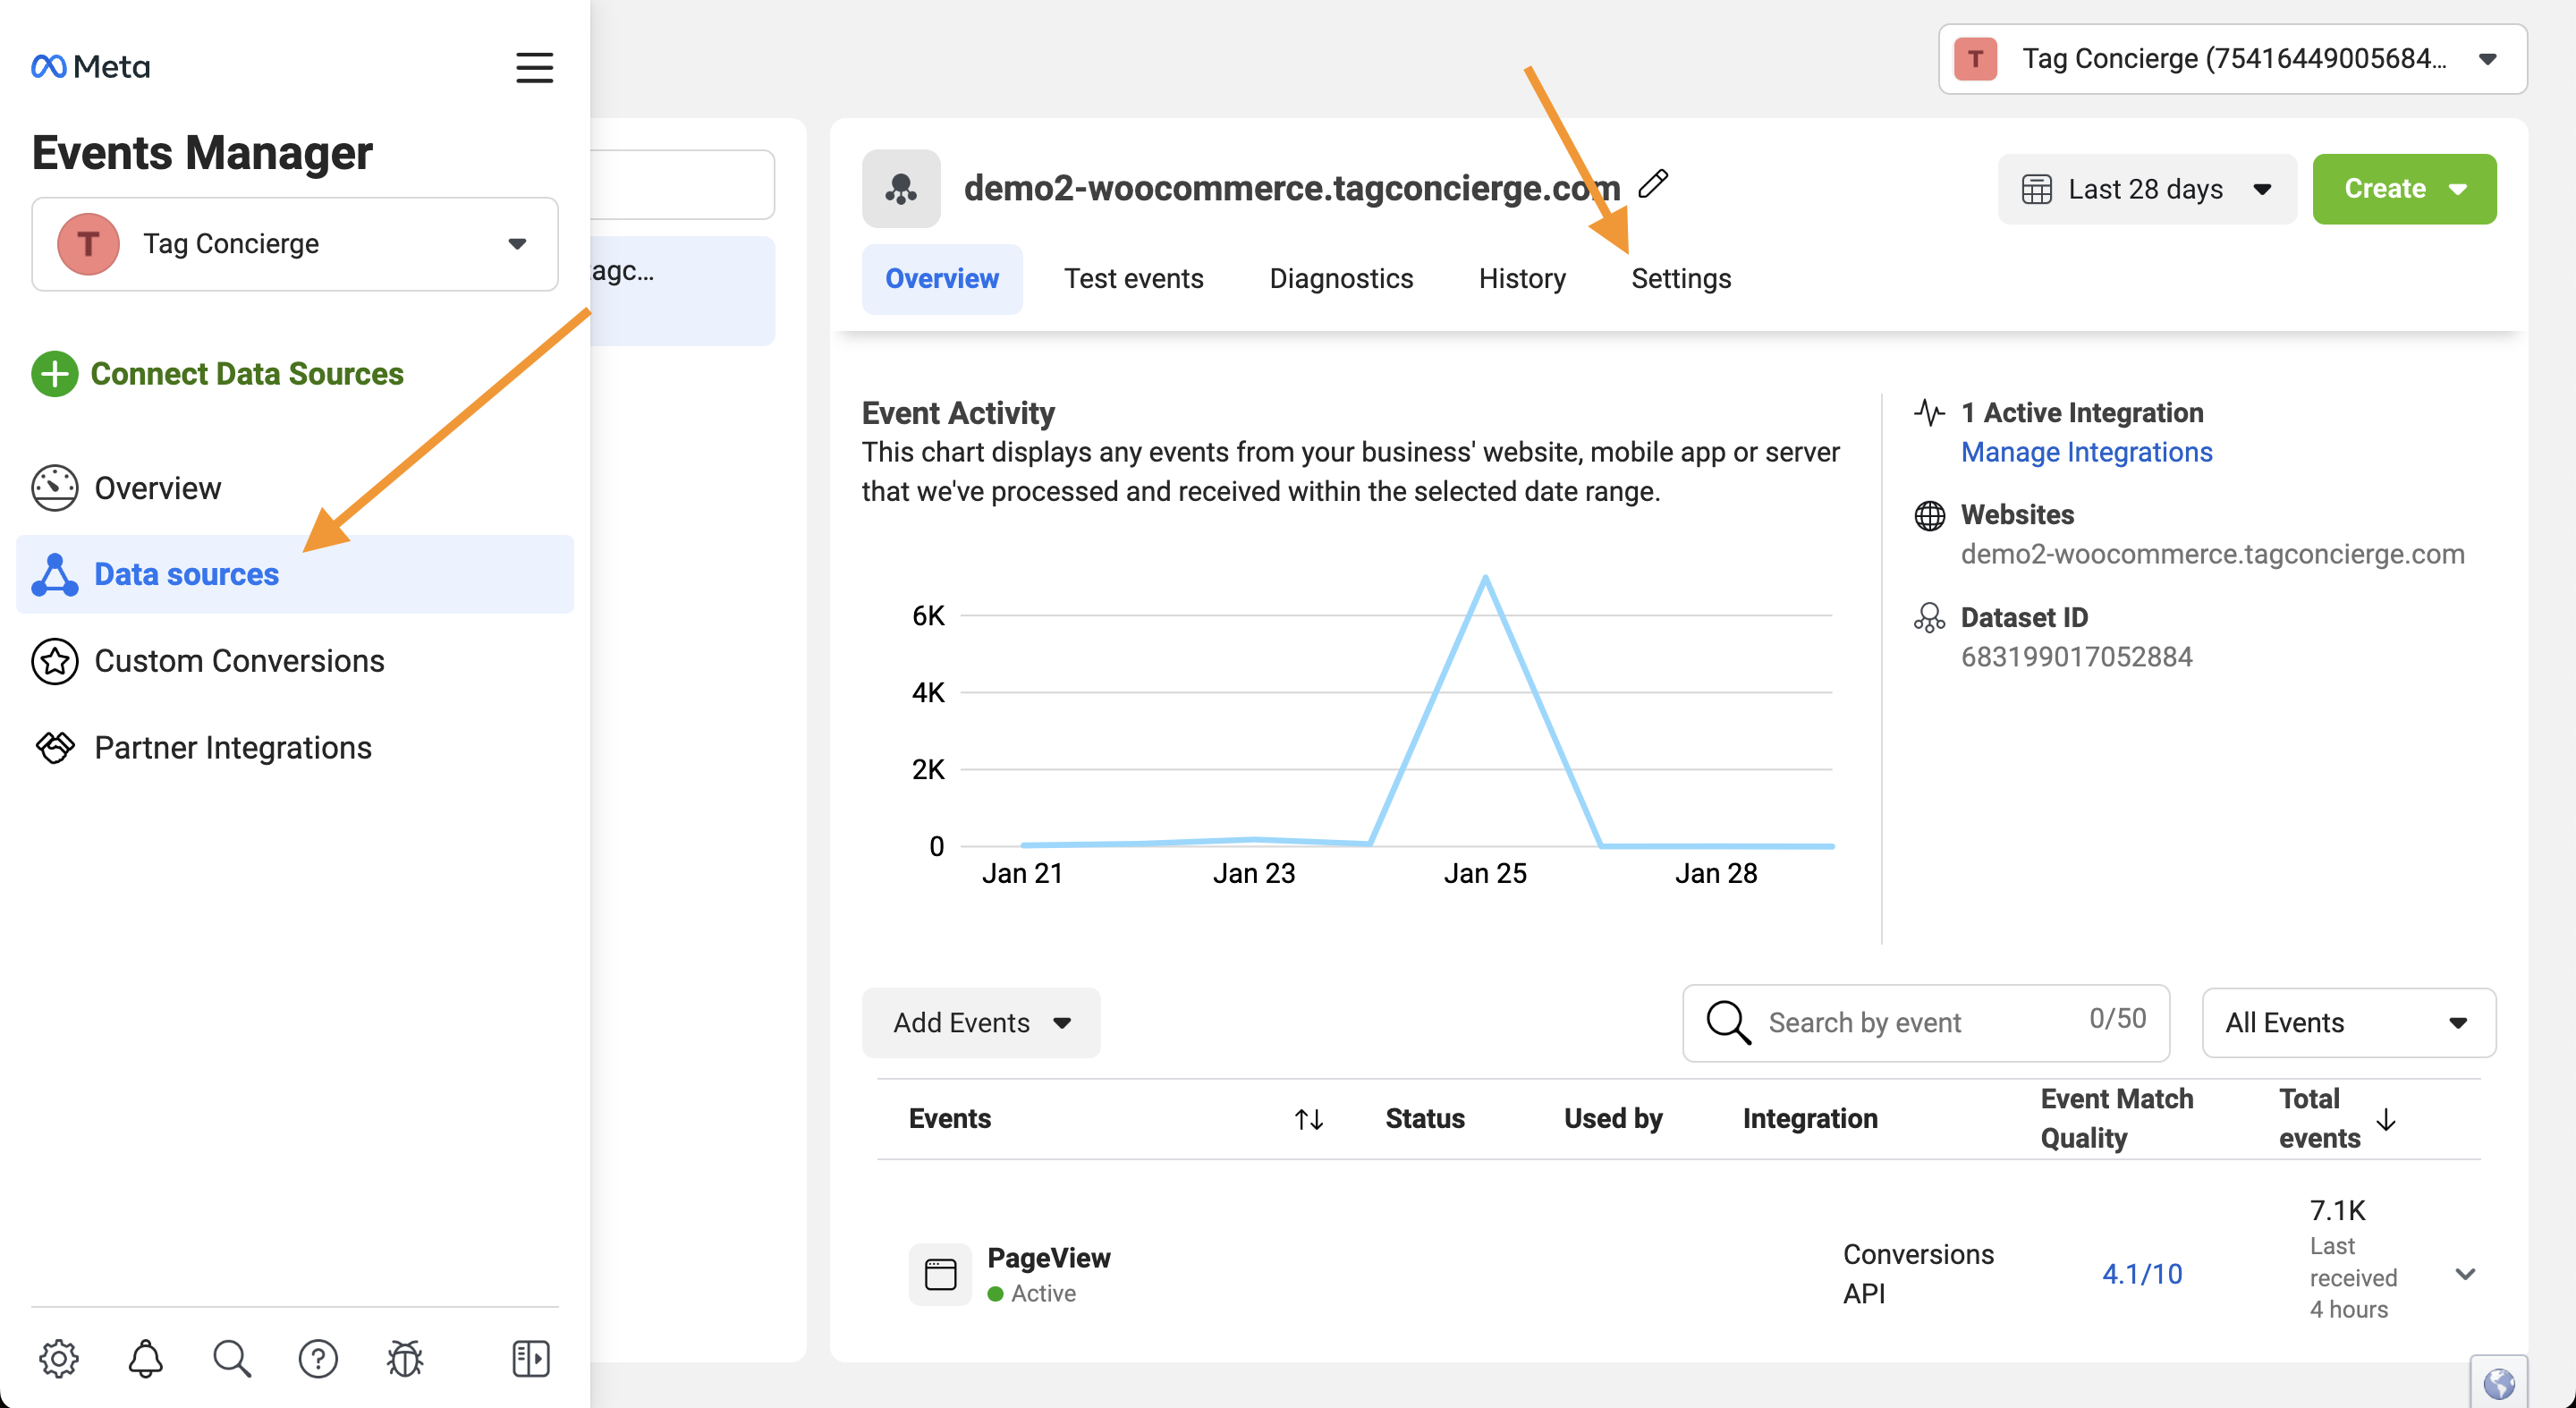2576x1408 pixels.
Task: Open the help question mark icon
Action: coord(318,1358)
